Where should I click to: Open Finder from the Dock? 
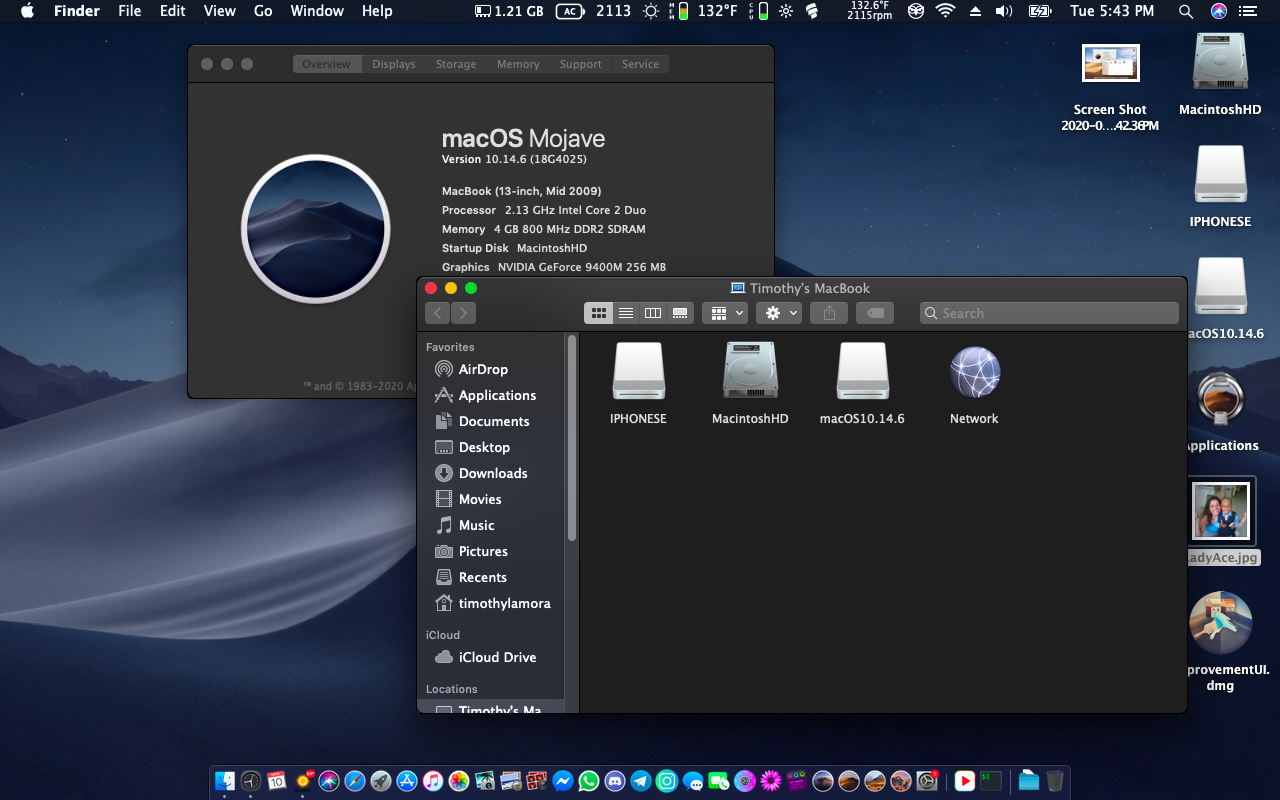[x=225, y=781]
